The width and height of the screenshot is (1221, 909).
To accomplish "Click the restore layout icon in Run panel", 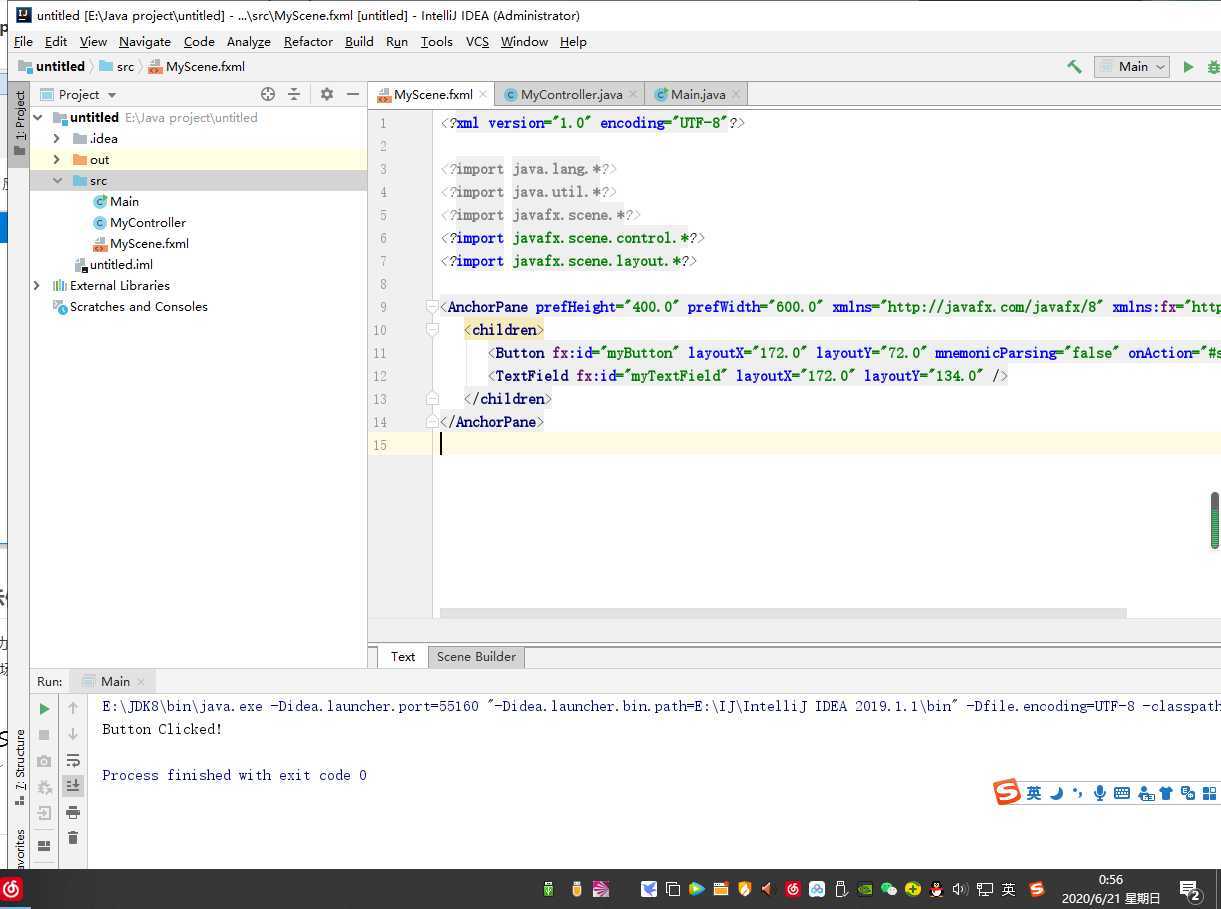I will point(44,846).
